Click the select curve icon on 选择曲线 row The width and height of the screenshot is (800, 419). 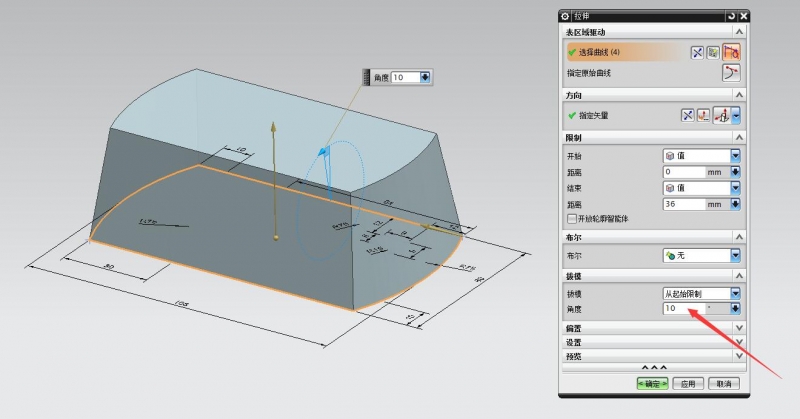click(x=733, y=52)
